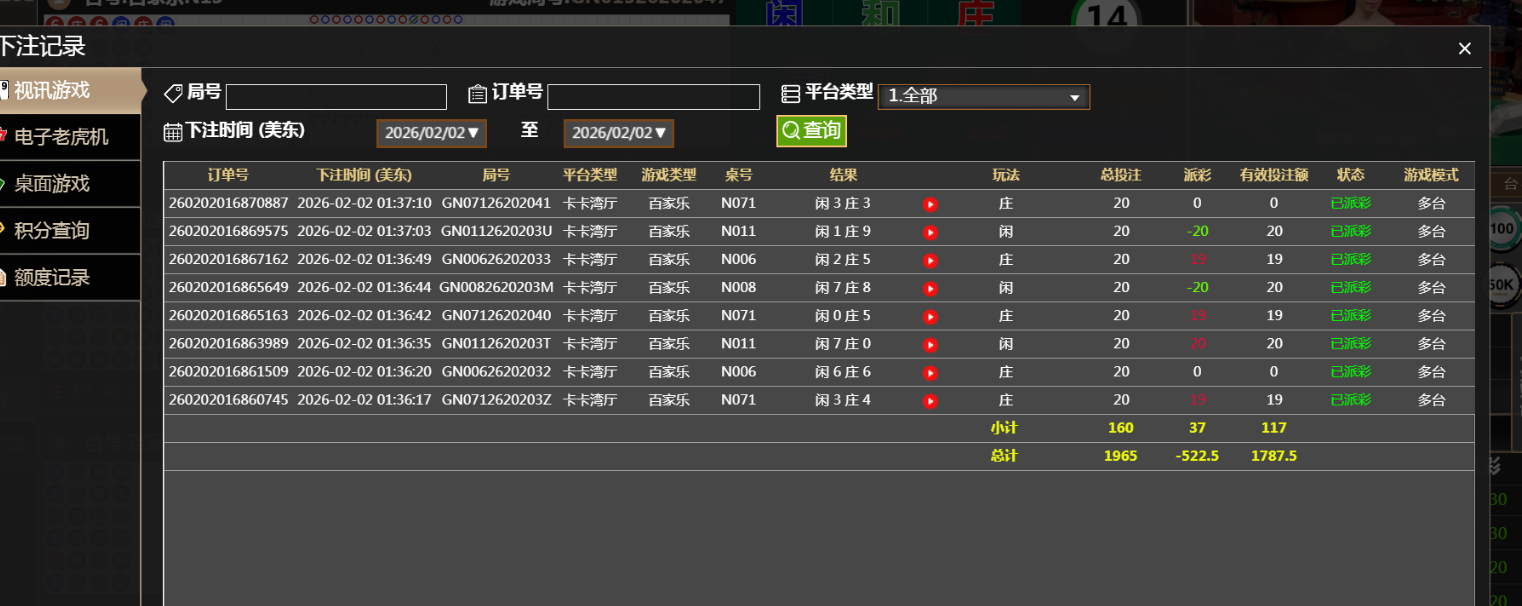This screenshot has width=1522, height=606.
Task: Switch to the 电子老虎机 tab
Action: pos(62,137)
